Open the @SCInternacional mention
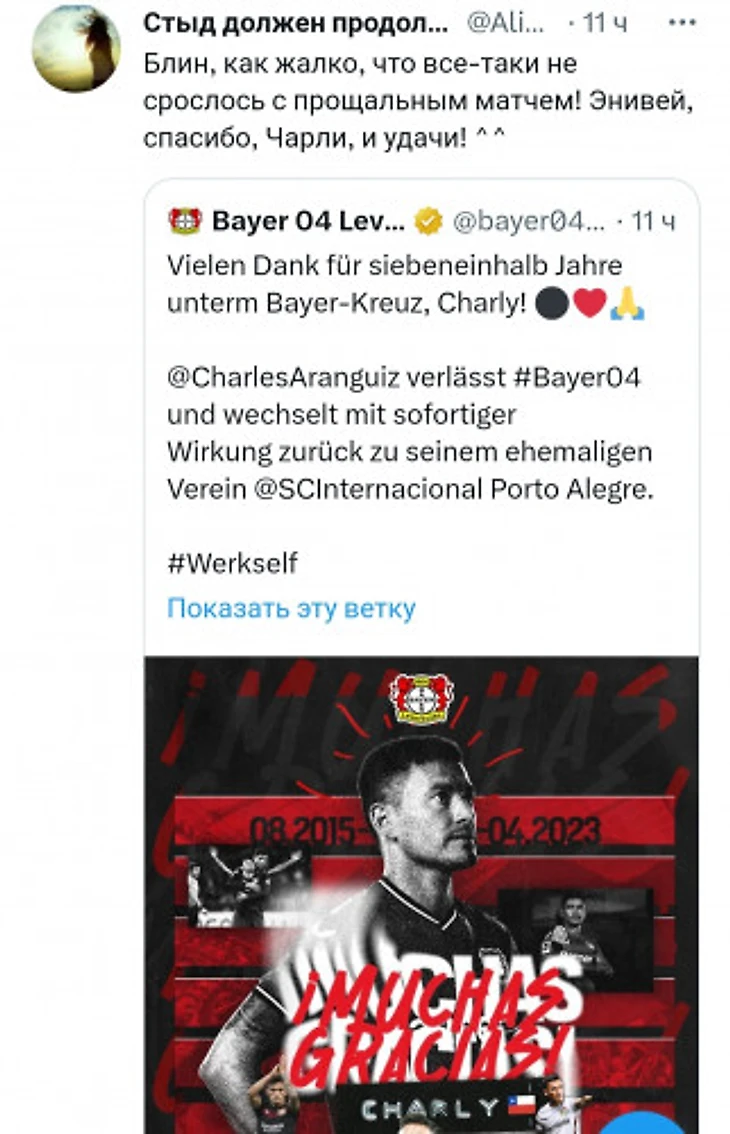Image resolution: width=730 pixels, height=1134 pixels. pyautogui.click(x=368, y=490)
